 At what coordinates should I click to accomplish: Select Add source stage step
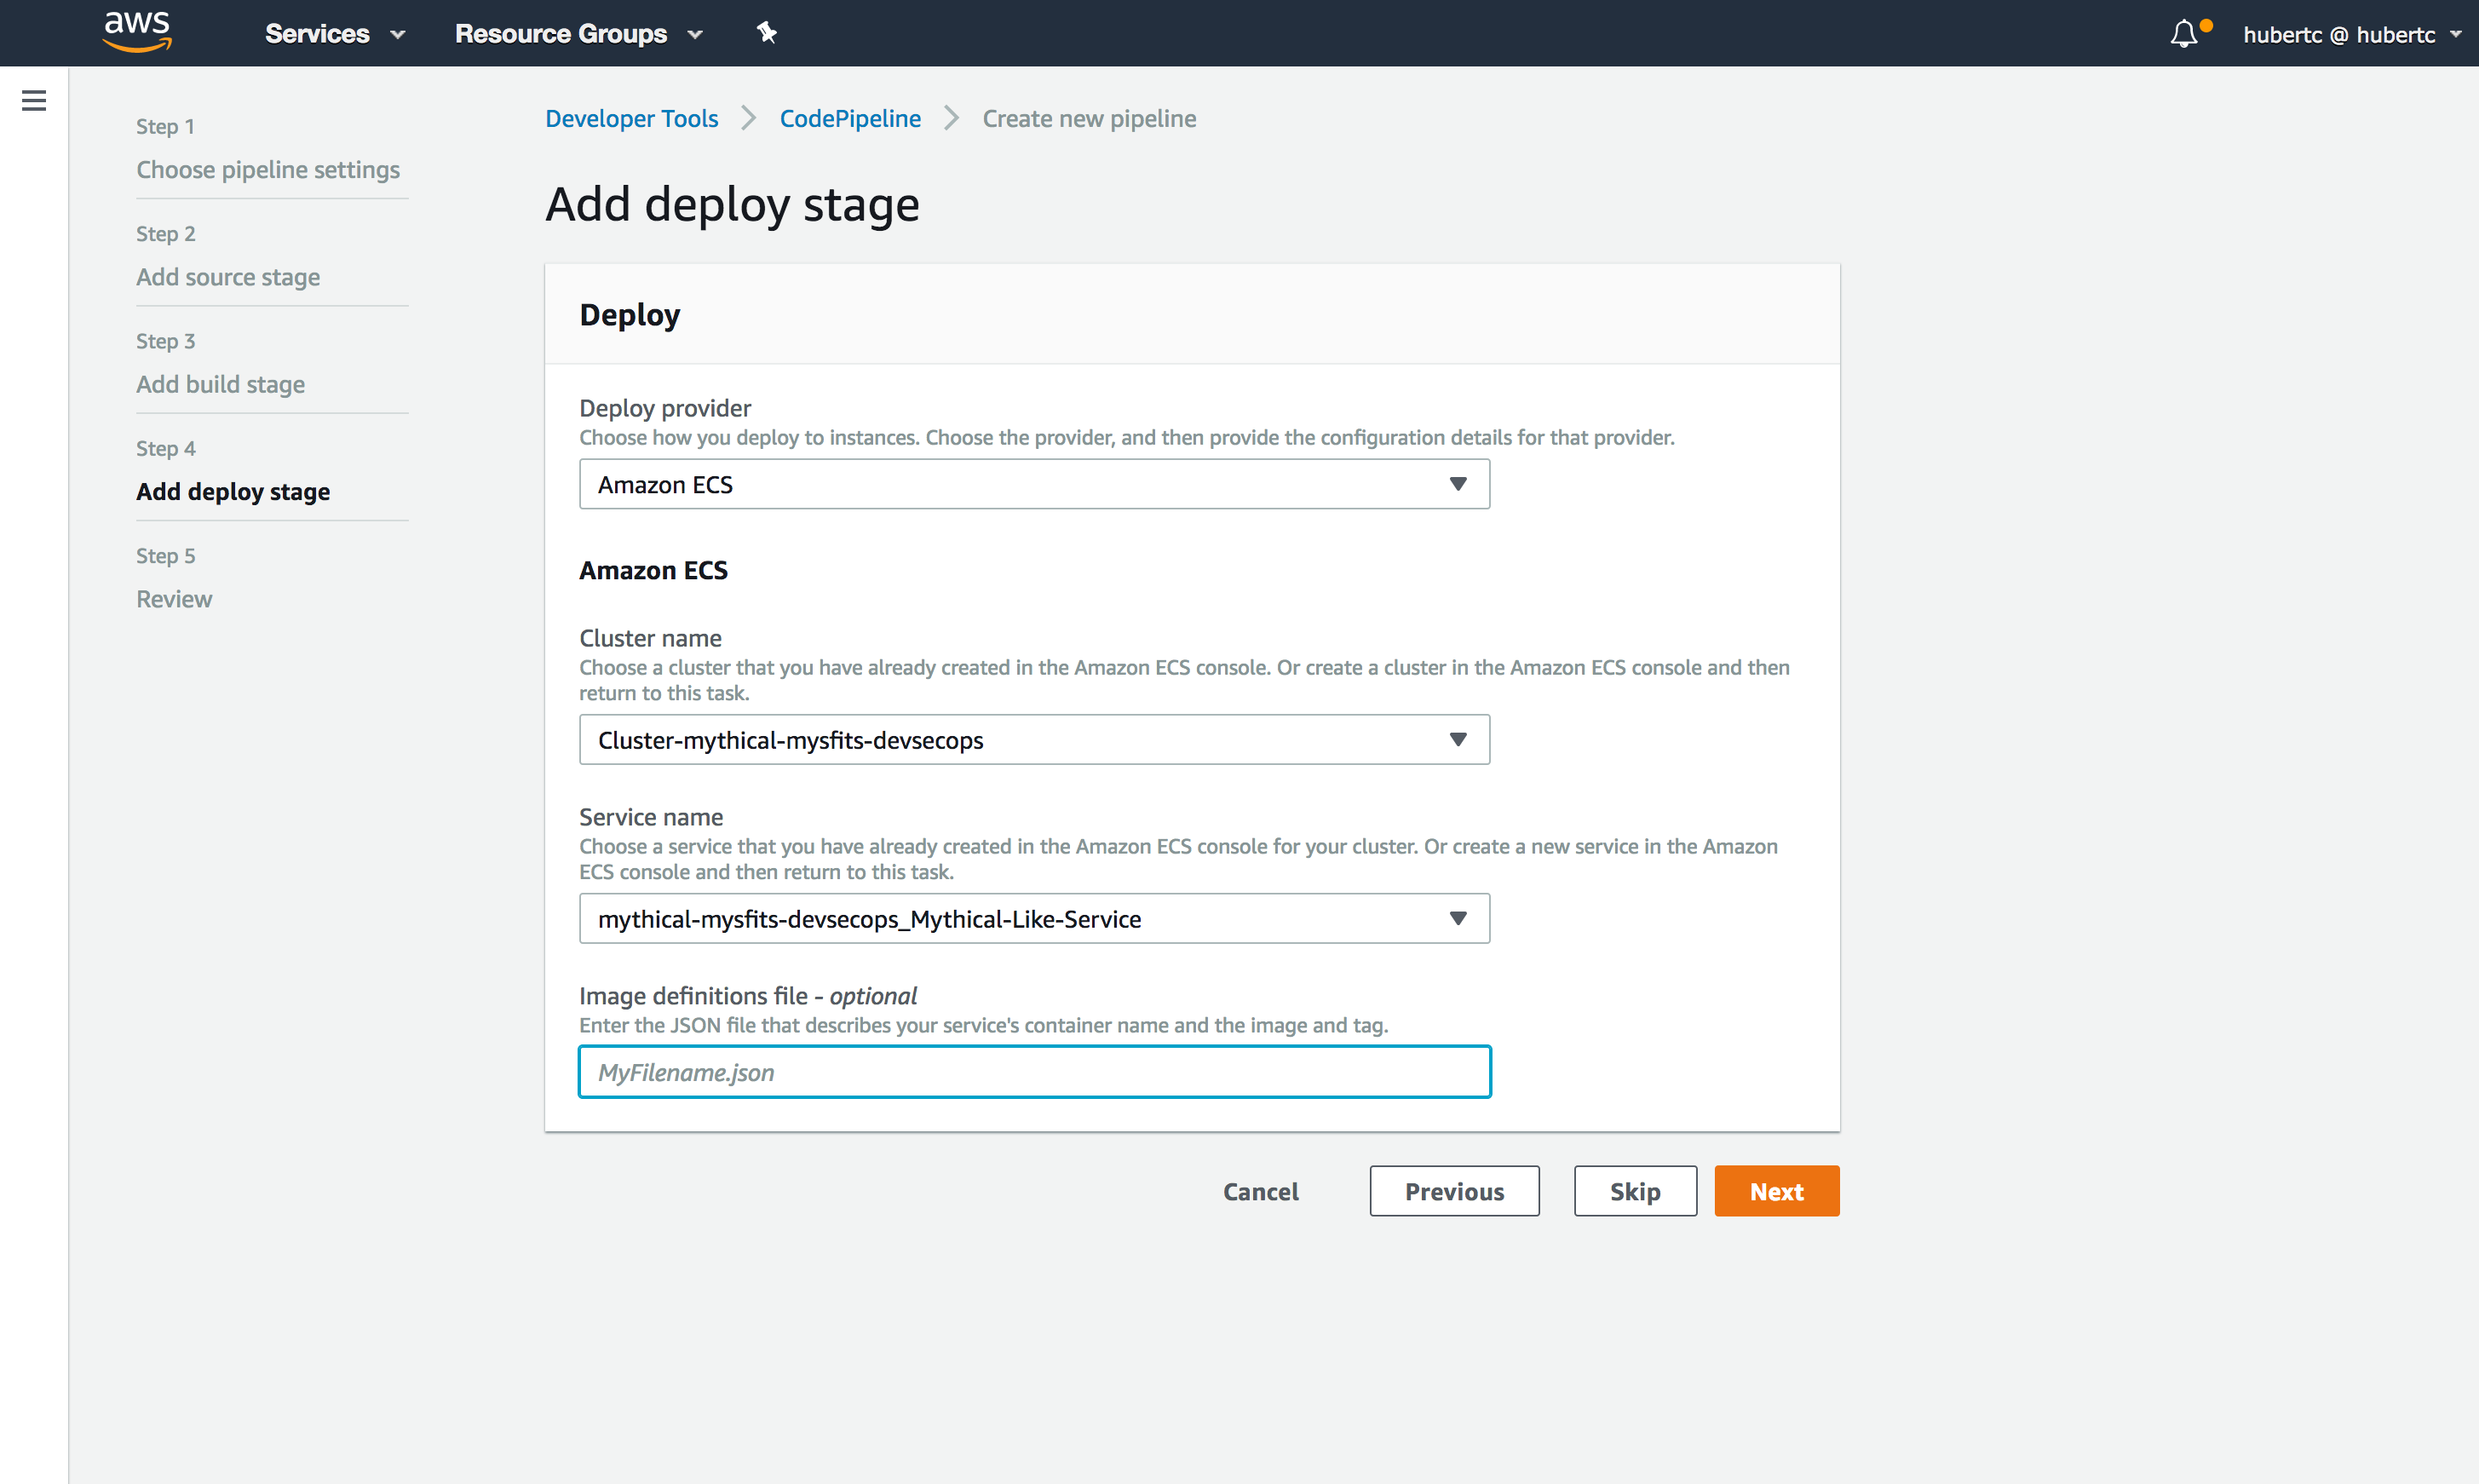click(228, 277)
